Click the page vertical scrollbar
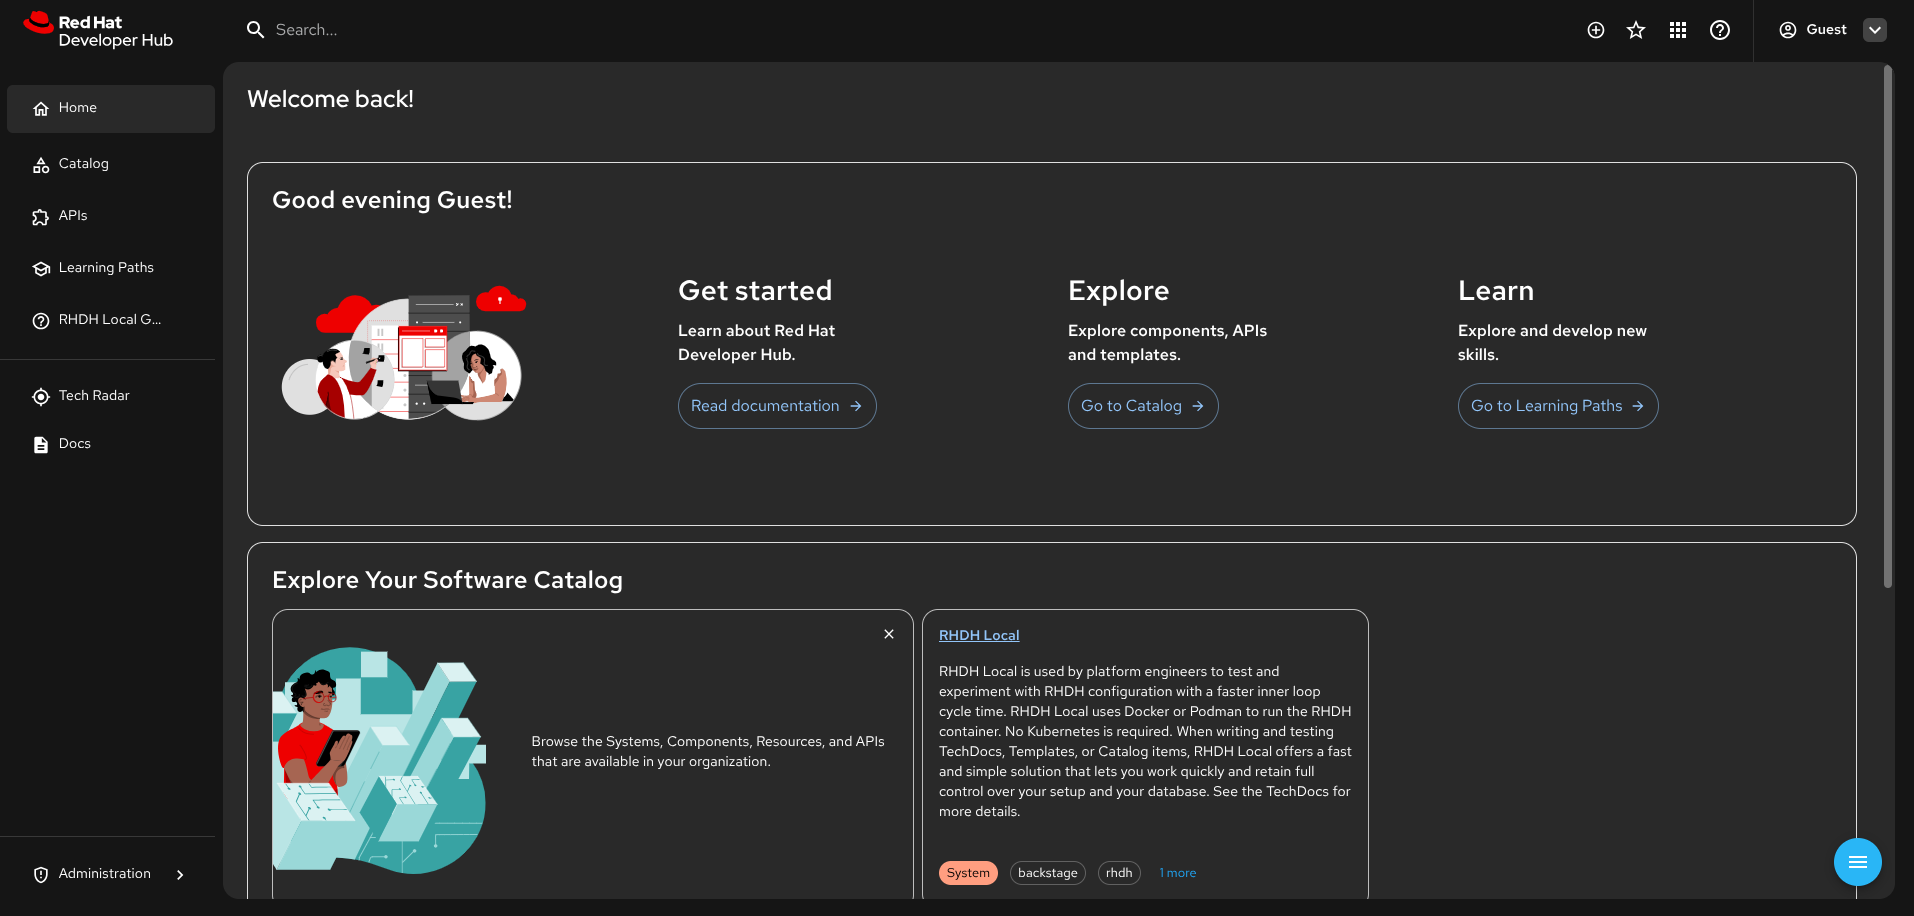Image resolution: width=1914 pixels, height=916 pixels. point(1888,326)
